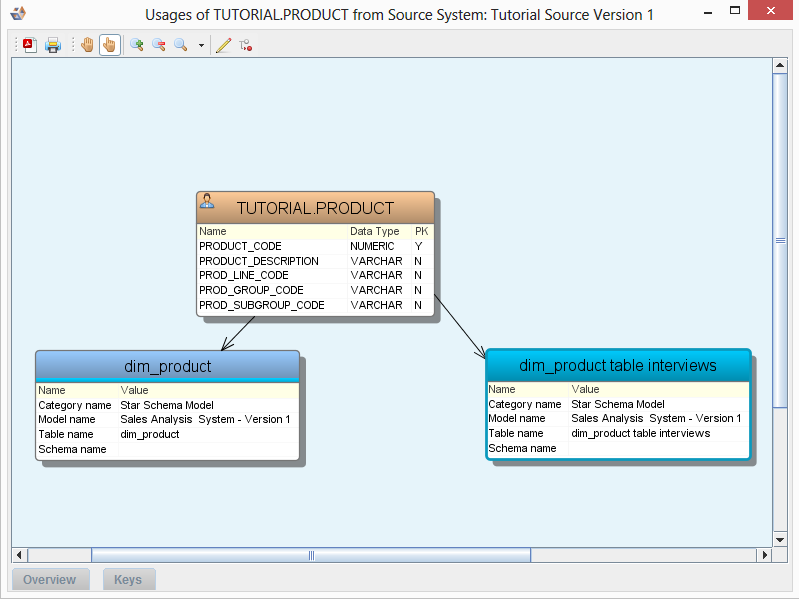
Task: Toggle the pointing hand select tool
Action: (x=109, y=45)
